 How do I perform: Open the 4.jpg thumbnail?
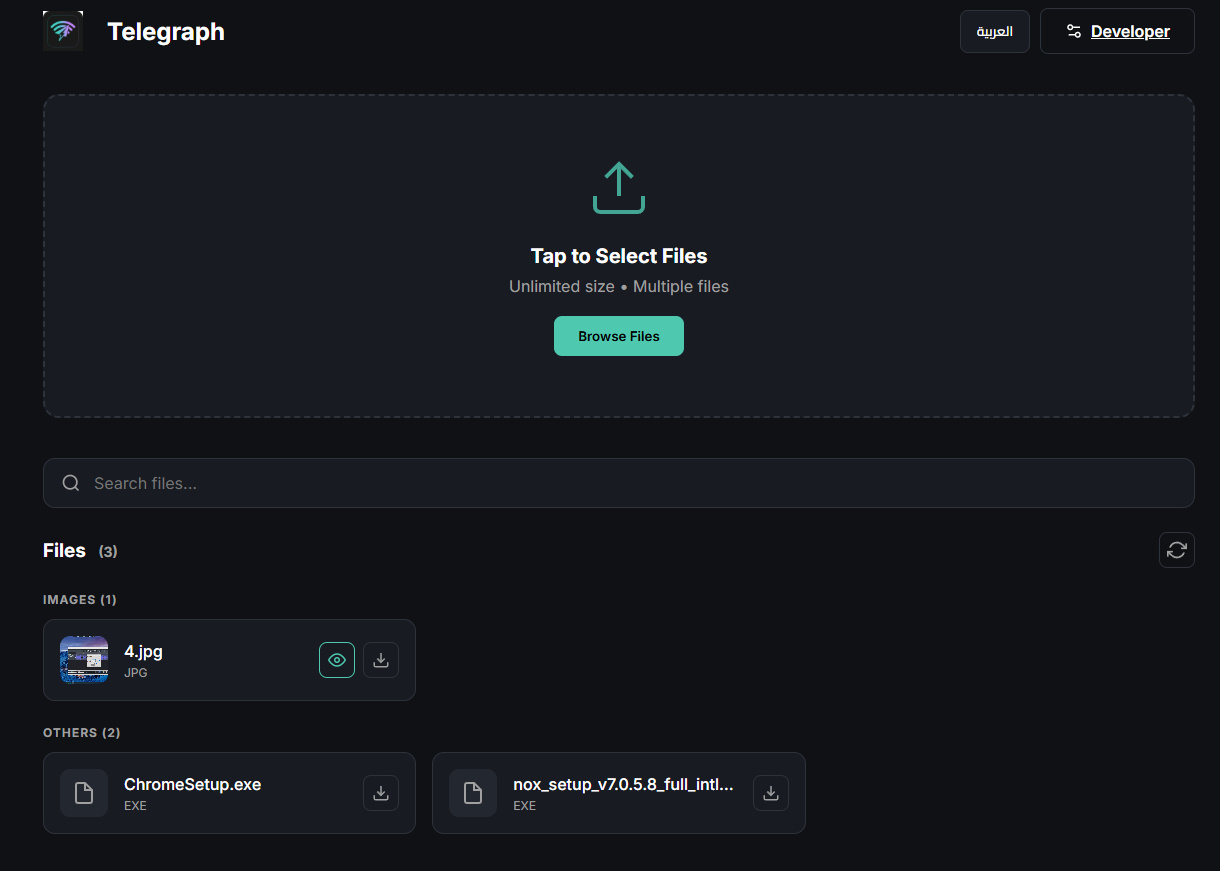coord(84,660)
